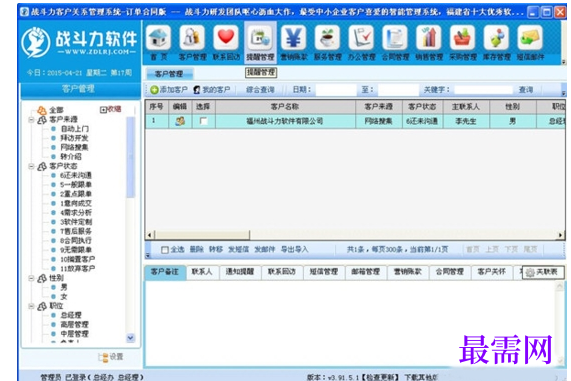Click the table scroll-right arrow
The image size is (571, 381).
tap(561, 235)
